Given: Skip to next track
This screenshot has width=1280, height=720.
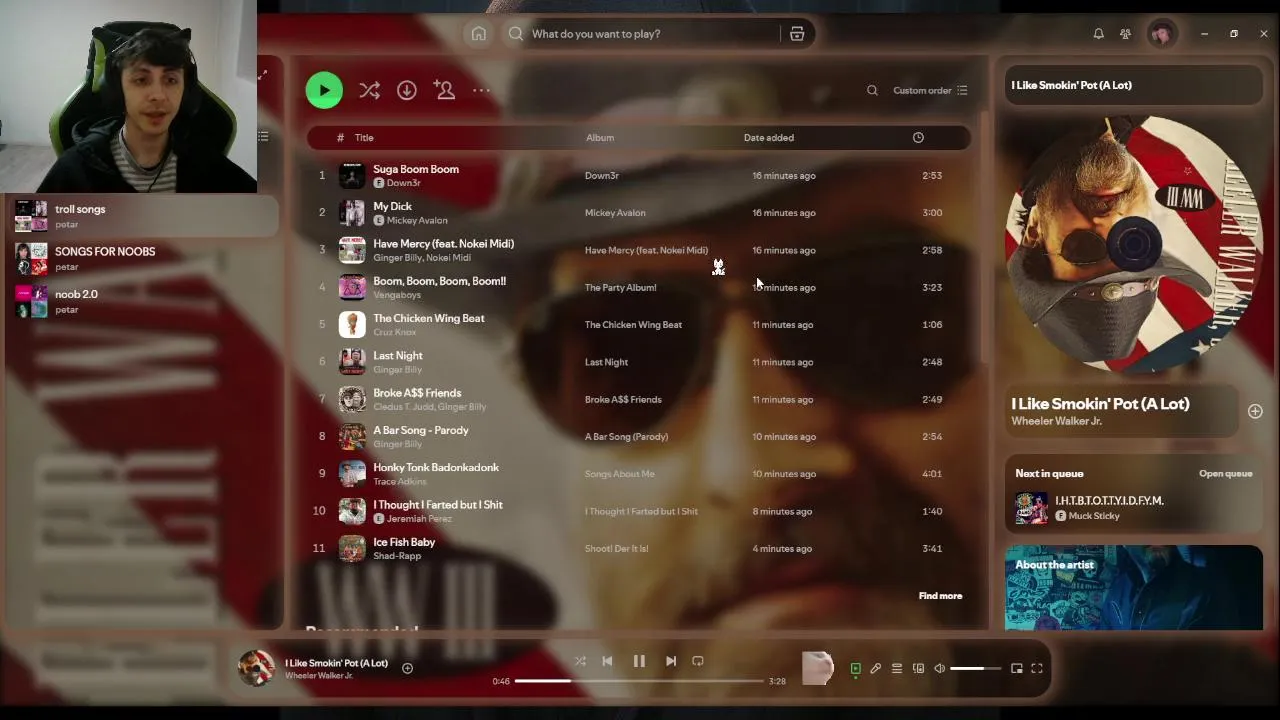Looking at the screenshot, I should pos(671,661).
